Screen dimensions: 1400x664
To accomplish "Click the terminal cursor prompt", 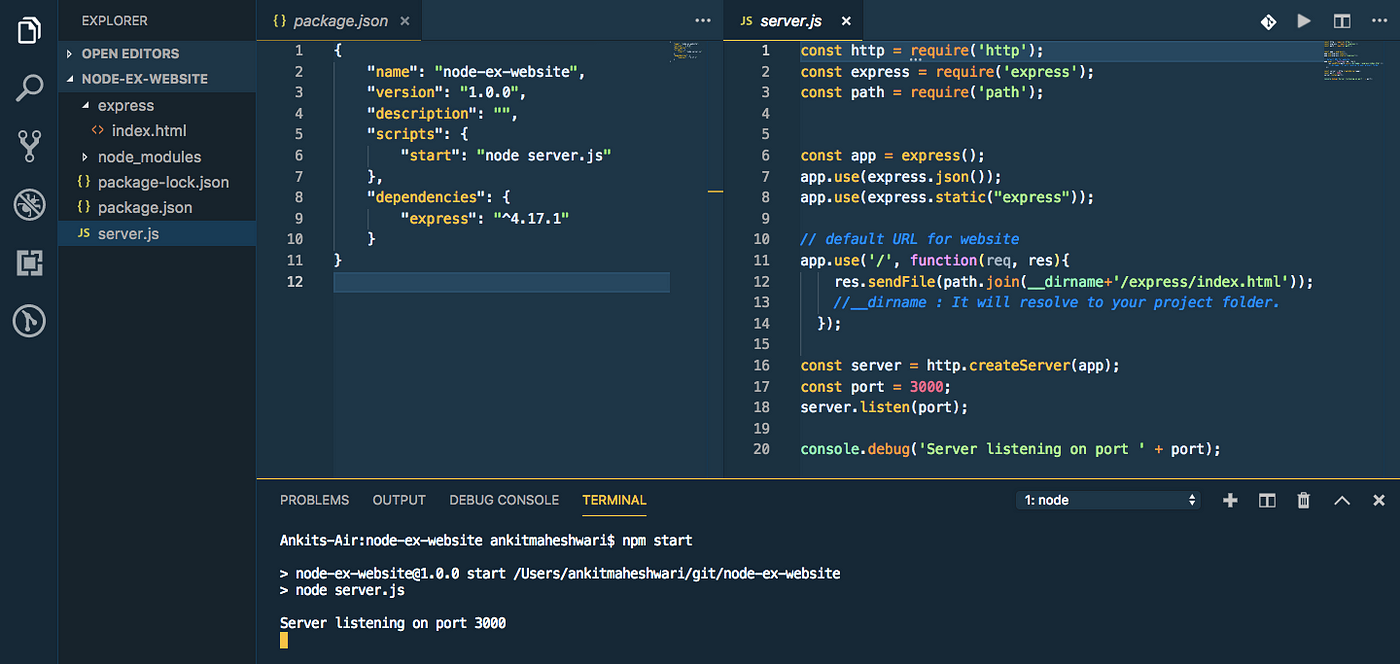I will 284,640.
